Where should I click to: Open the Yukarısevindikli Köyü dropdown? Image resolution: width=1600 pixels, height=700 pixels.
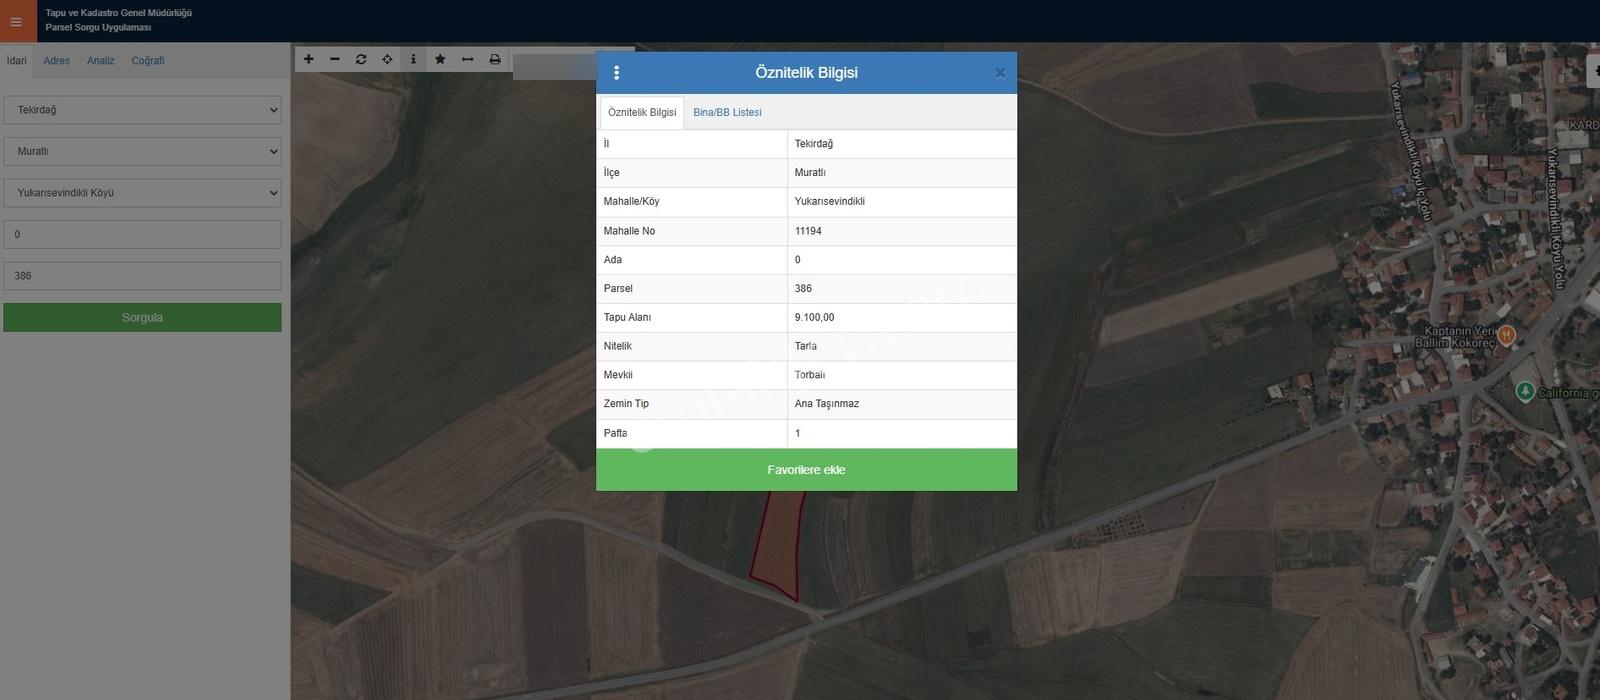pyautogui.click(x=142, y=193)
